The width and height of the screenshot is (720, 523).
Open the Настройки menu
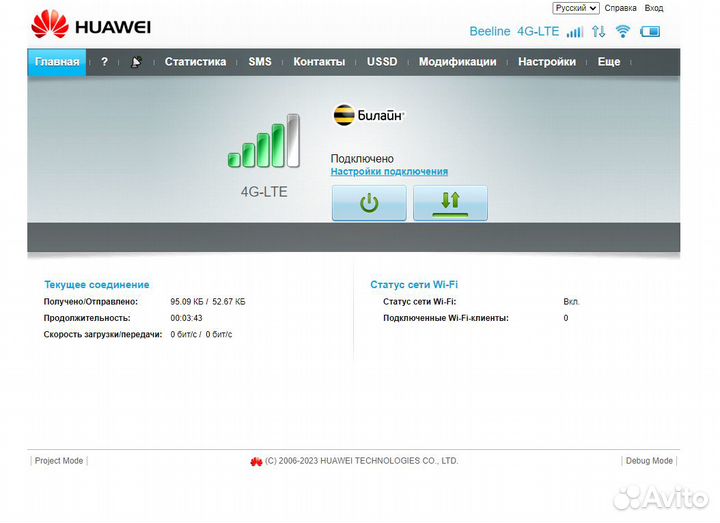click(547, 62)
